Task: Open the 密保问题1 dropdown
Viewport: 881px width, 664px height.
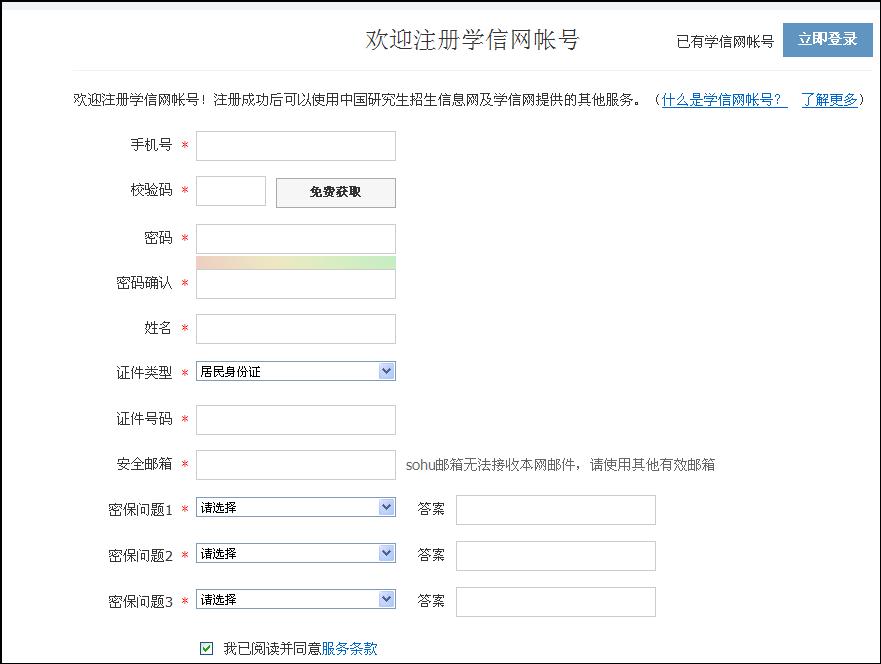Action: tap(296, 508)
